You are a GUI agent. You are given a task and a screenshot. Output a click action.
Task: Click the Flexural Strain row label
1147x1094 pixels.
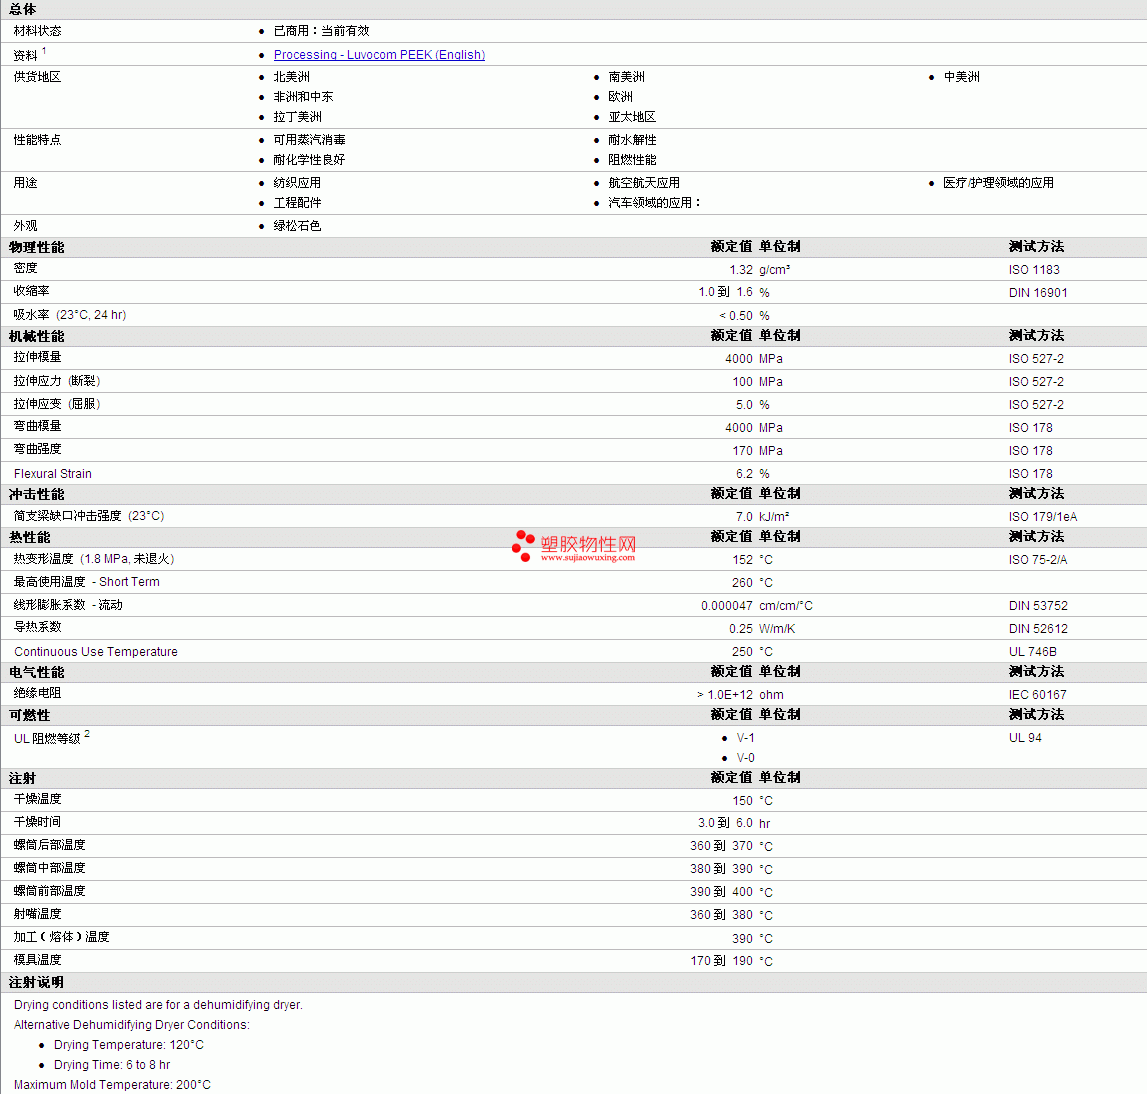pyautogui.click(x=53, y=474)
